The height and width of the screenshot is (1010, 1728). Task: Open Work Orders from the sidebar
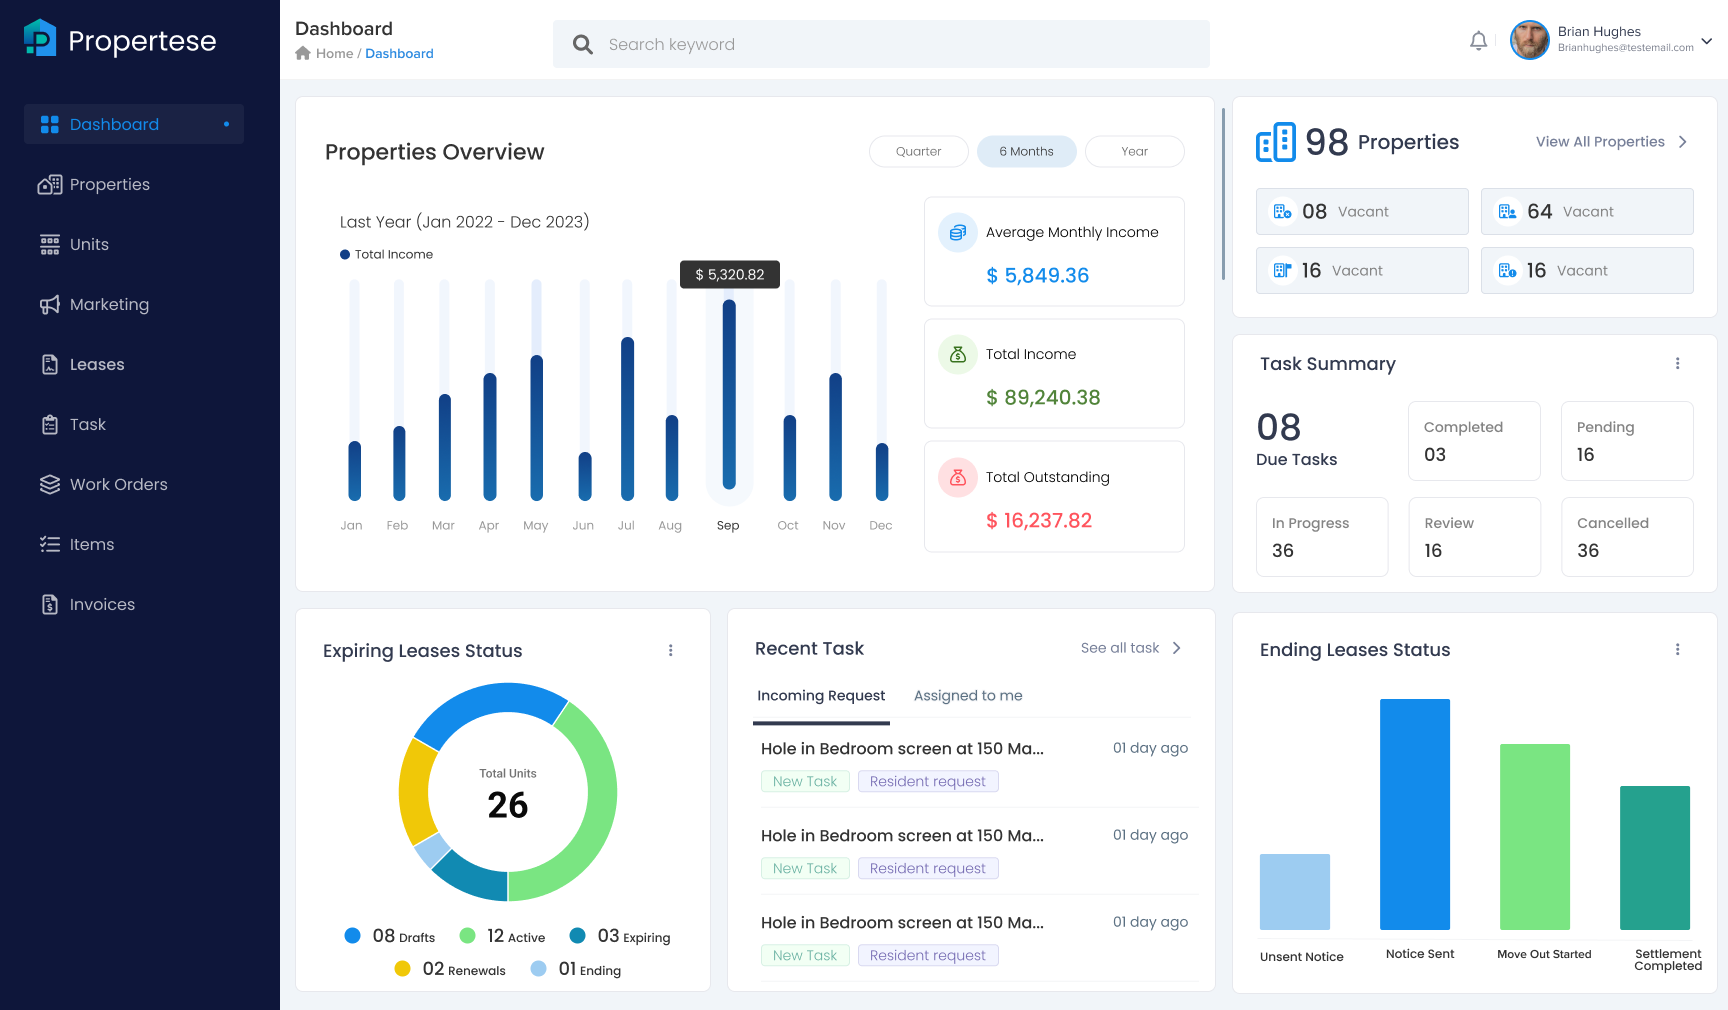118,484
